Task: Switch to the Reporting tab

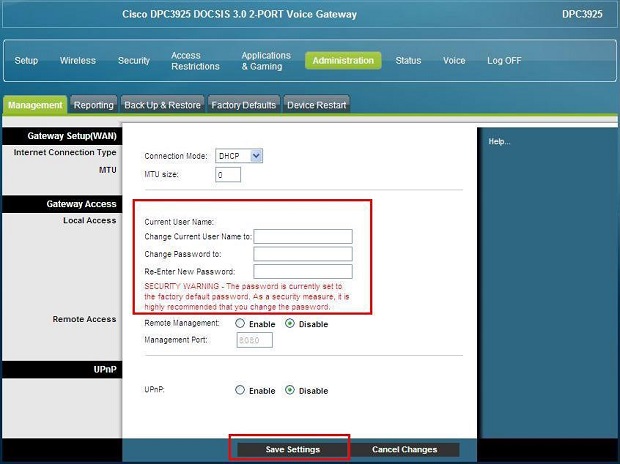Action: 94,105
